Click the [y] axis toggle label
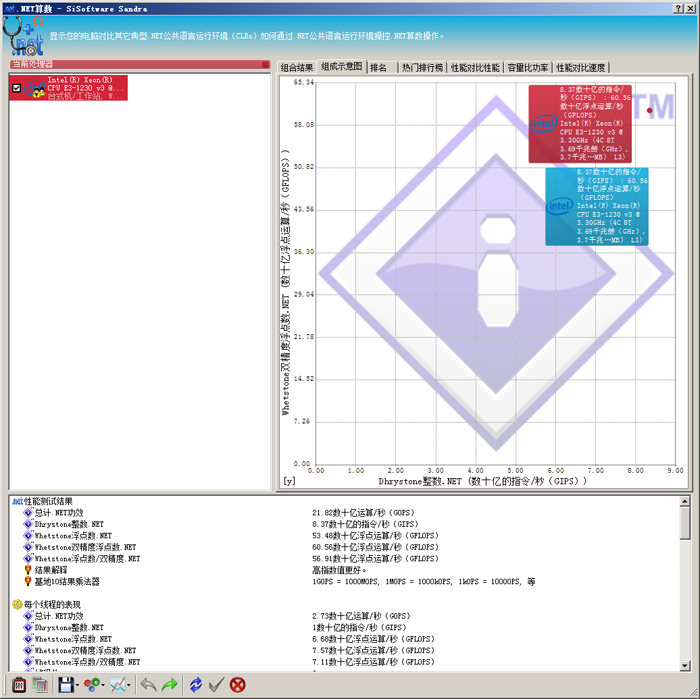Image resolution: width=700 pixels, height=699 pixels. coord(289,481)
